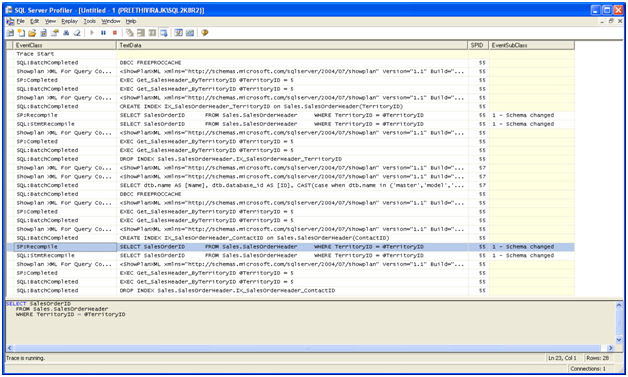Restore the inner trace document window
628x377 pixels.
pos(611,21)
